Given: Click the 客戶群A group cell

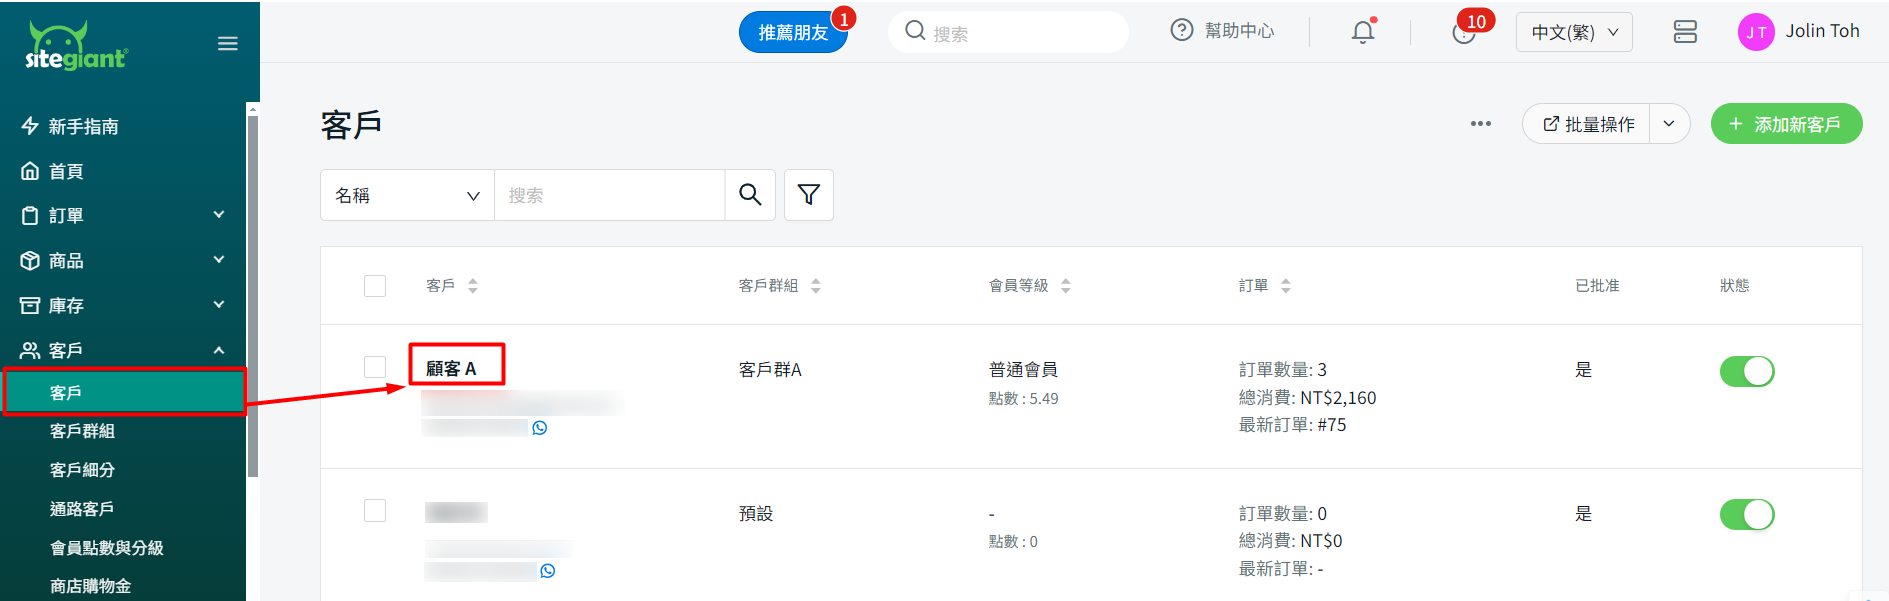Looking at the screenshot, I should 770,370.
